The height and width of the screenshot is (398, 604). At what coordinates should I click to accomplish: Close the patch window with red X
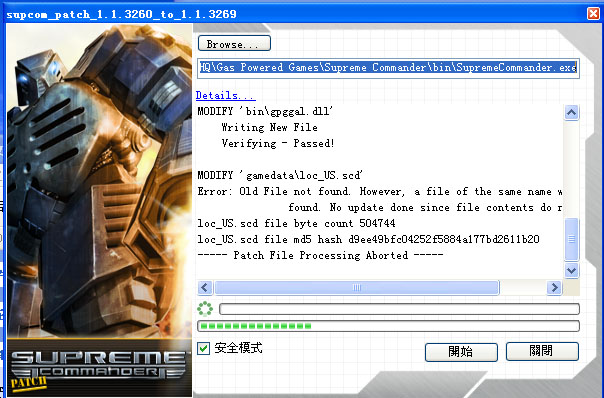tap(593, 13)
